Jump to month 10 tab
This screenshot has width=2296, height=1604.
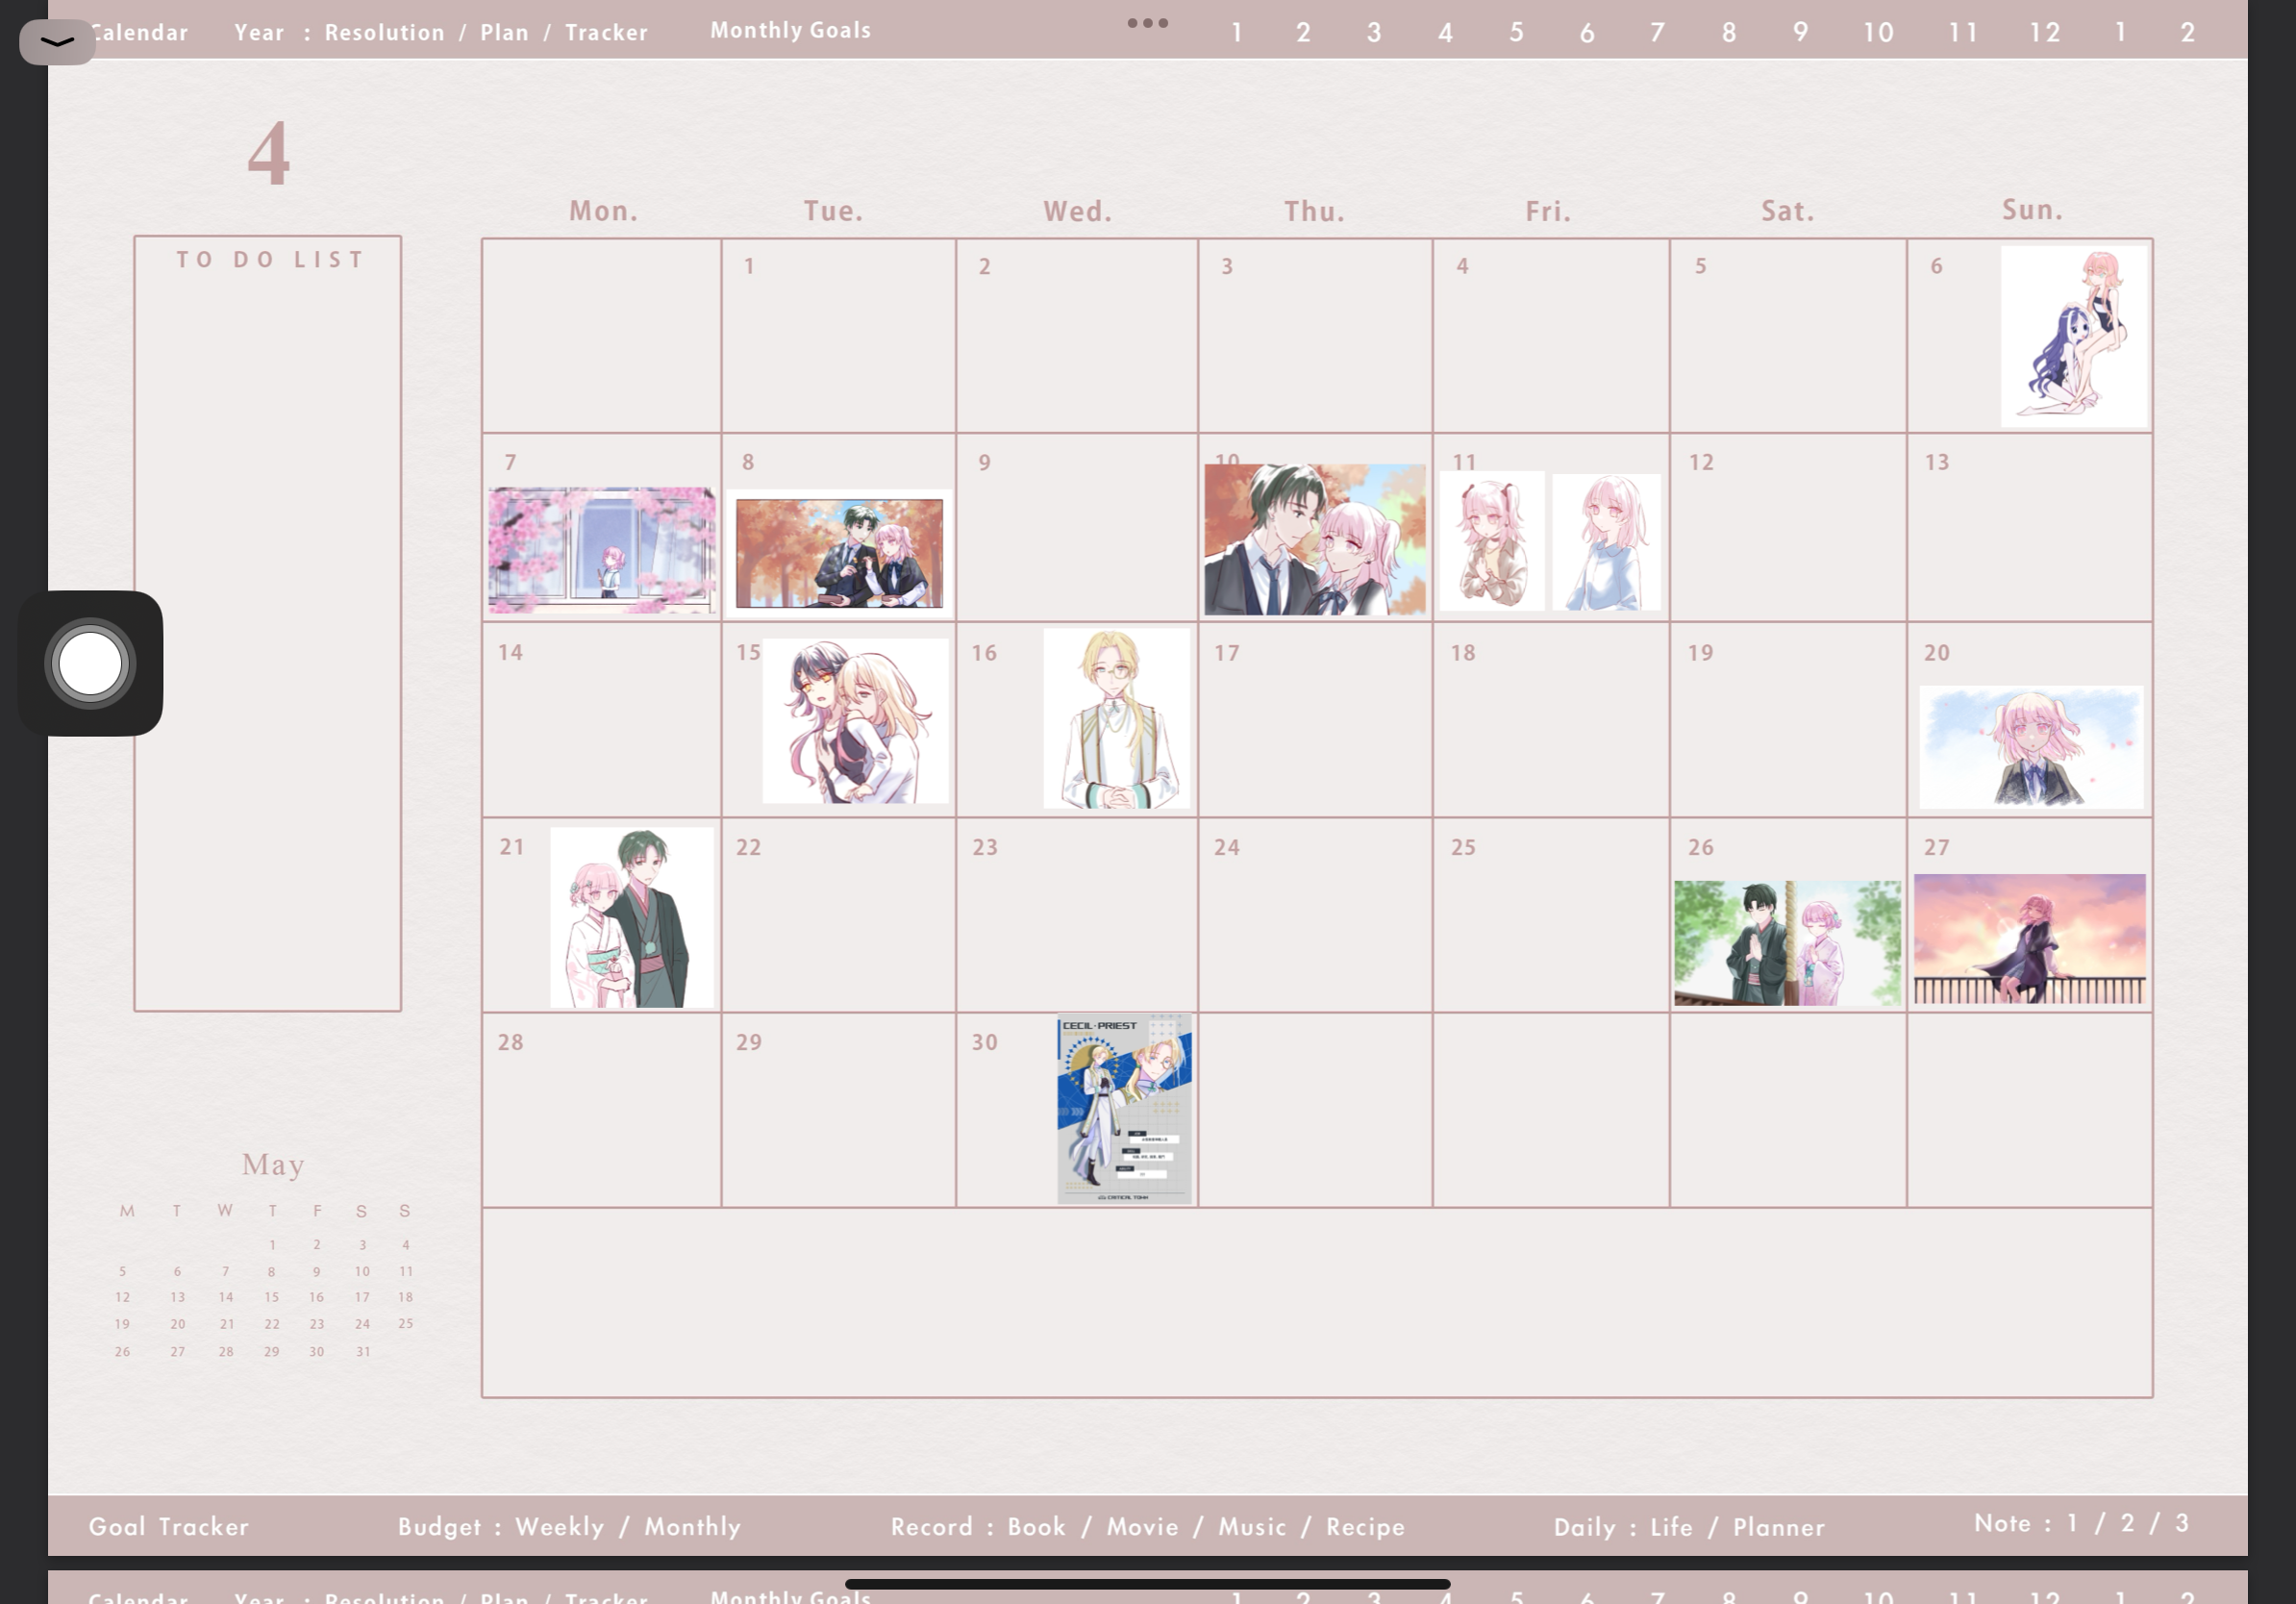(x=1878, y=33)
